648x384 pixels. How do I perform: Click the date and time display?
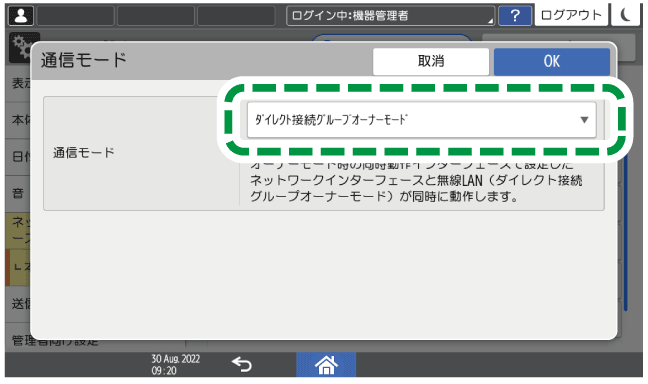[x=175, y=365]
